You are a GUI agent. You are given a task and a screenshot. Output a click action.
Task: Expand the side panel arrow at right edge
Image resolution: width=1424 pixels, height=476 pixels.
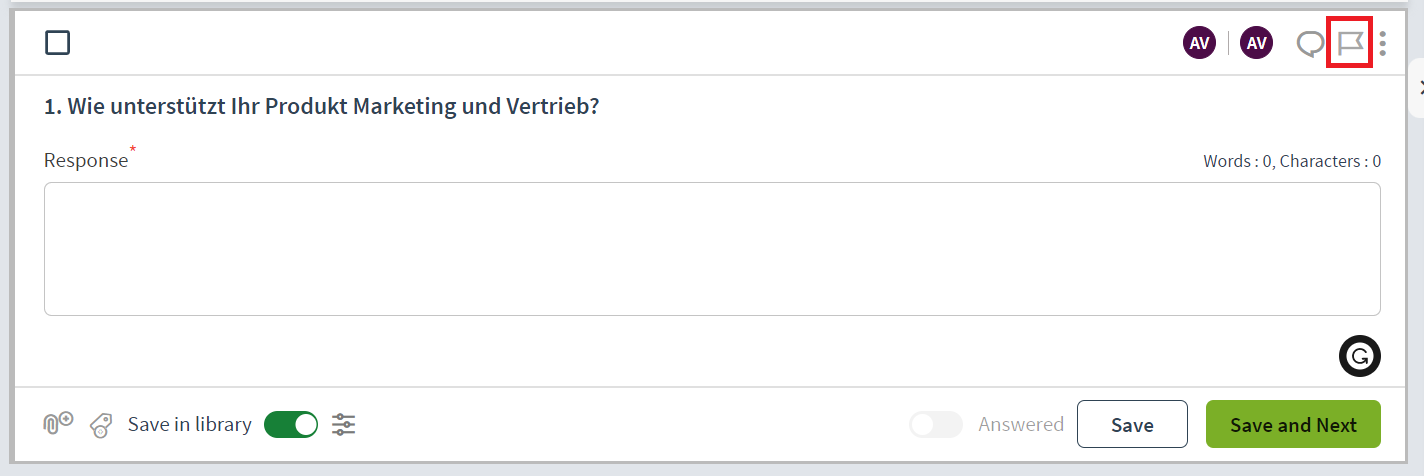1418,88
